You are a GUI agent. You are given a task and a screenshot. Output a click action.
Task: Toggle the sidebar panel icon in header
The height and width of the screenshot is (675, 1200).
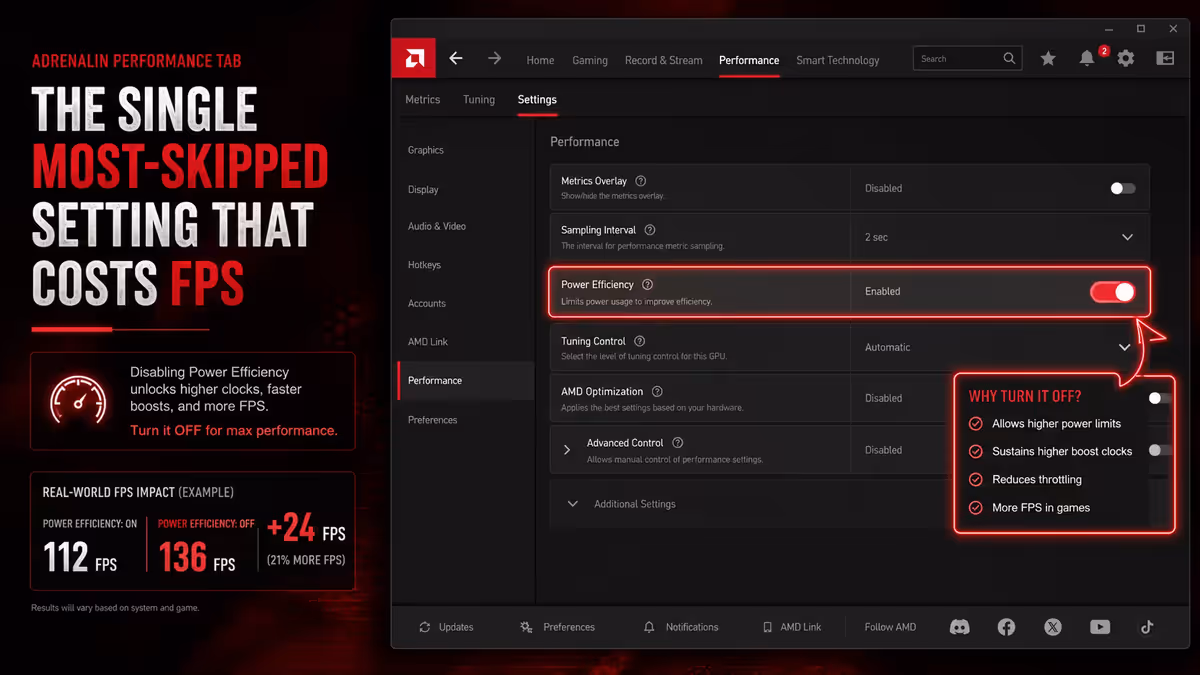coord(1165,59)
